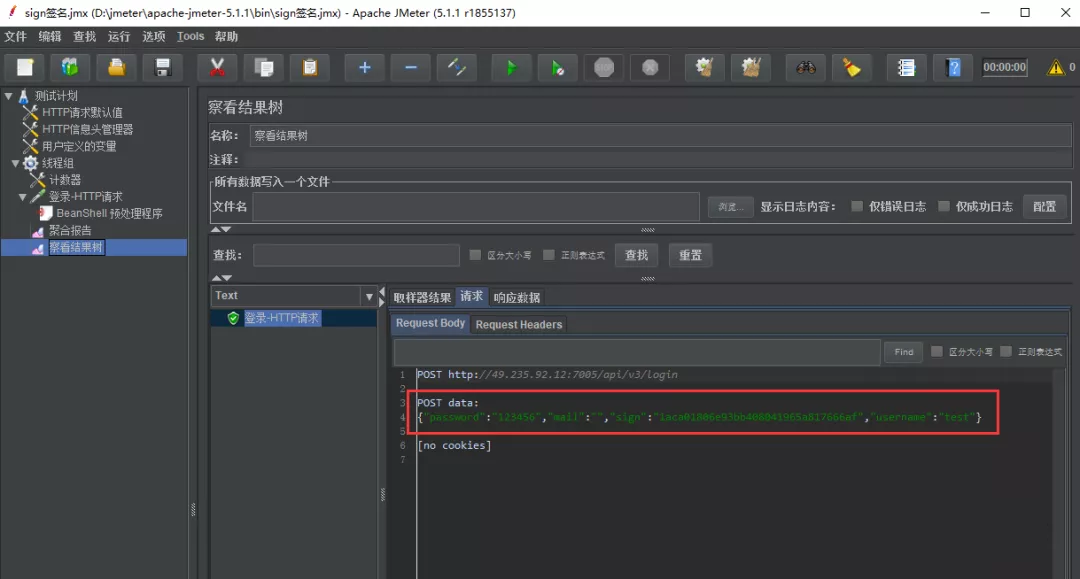Click the 重置 button

pyautogui.click(x=690, y=255)
